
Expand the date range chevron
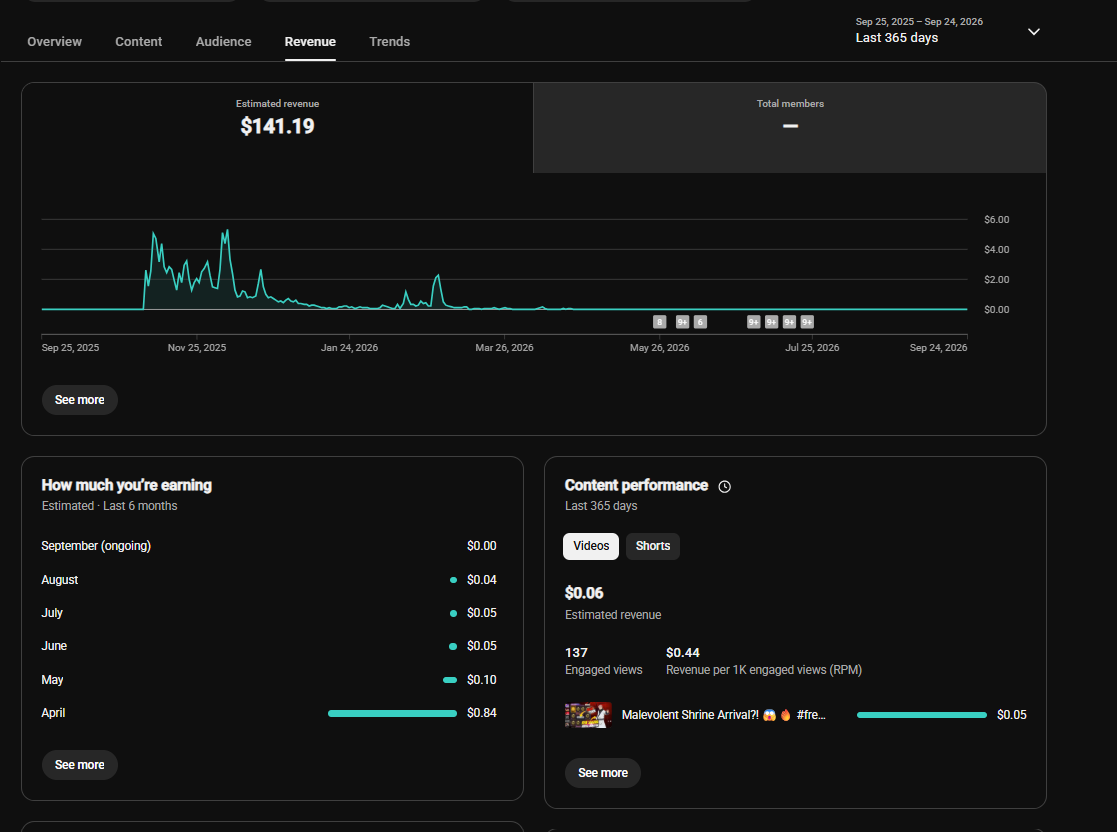[1034, 31]
